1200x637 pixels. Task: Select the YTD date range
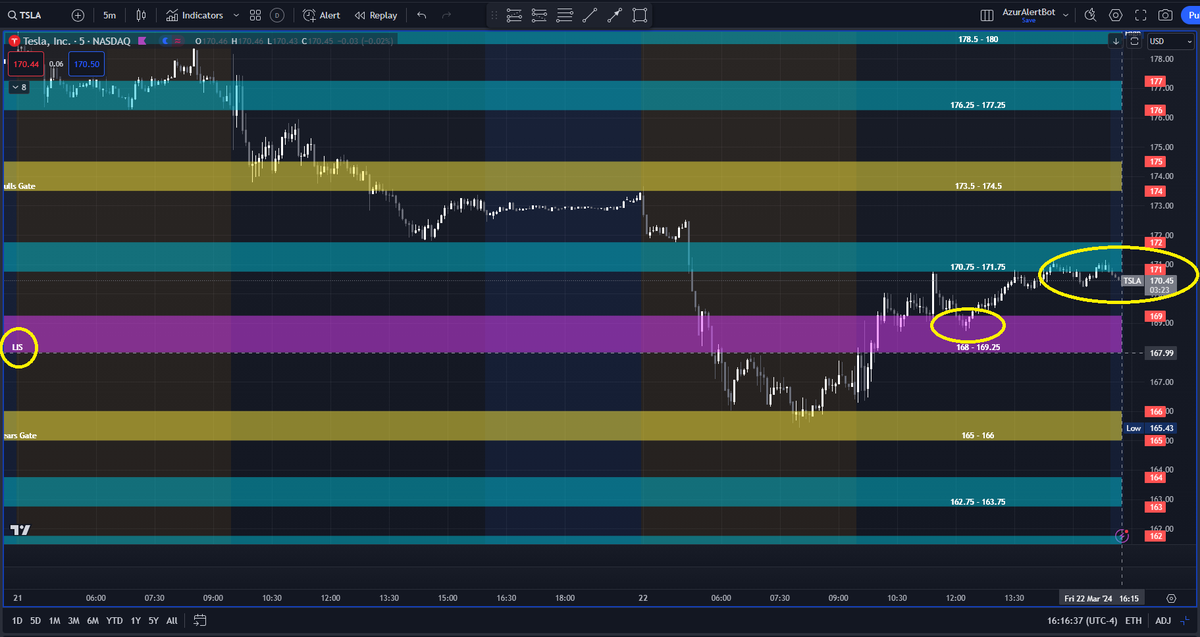point(114,620)
